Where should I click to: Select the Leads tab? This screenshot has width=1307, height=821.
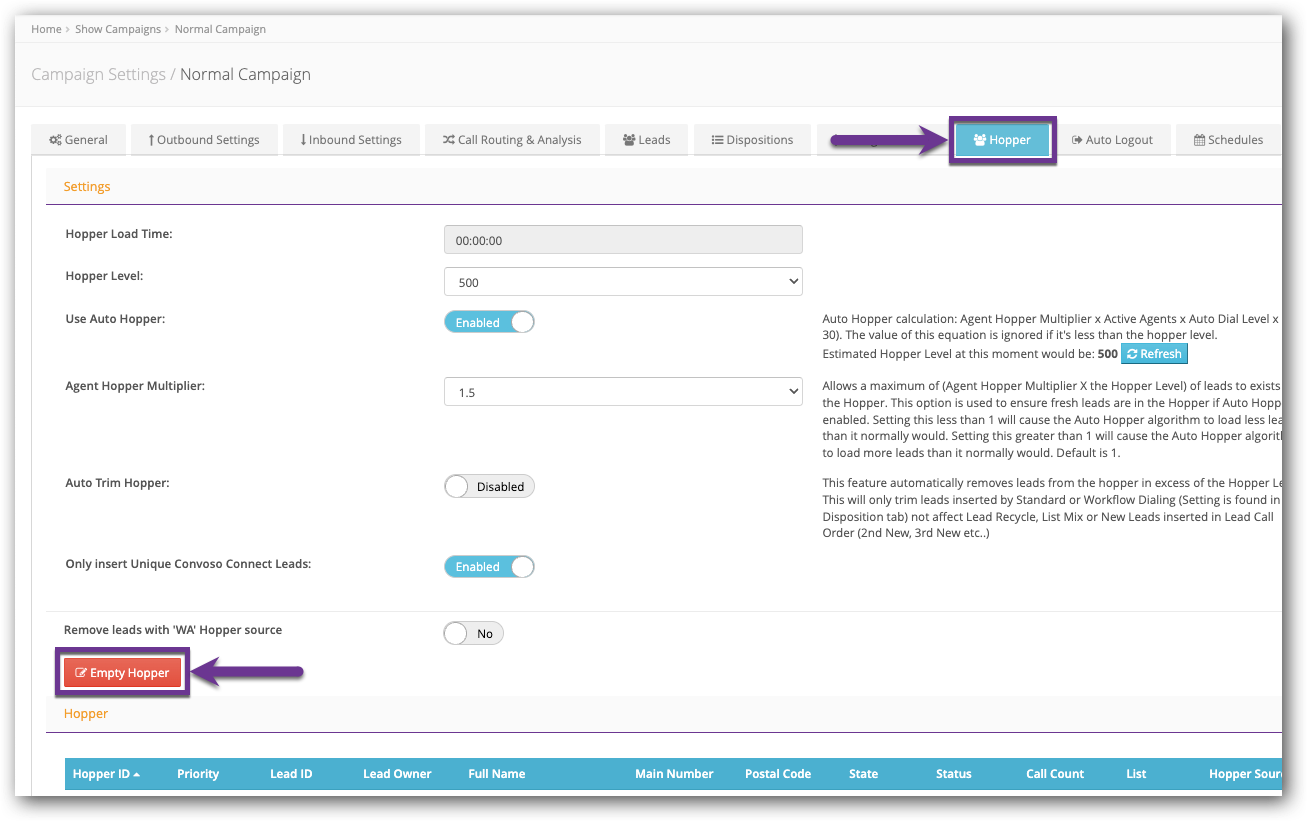[x=646, y=140]
